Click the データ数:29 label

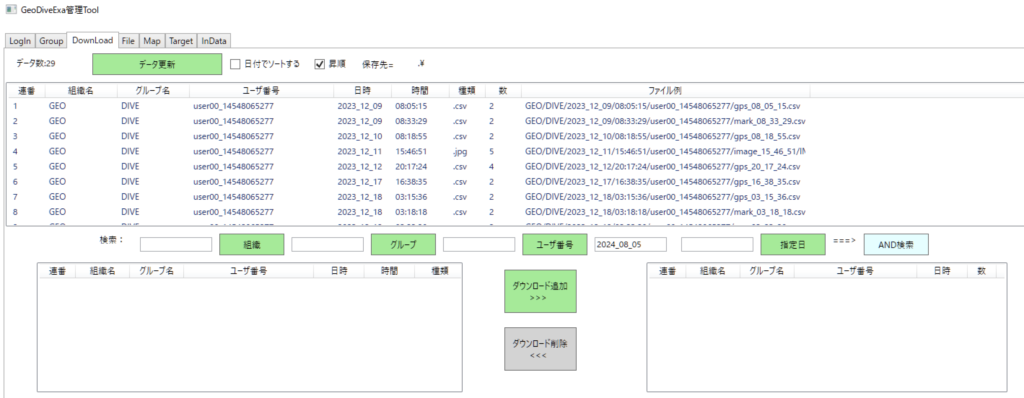coord(35,64)
